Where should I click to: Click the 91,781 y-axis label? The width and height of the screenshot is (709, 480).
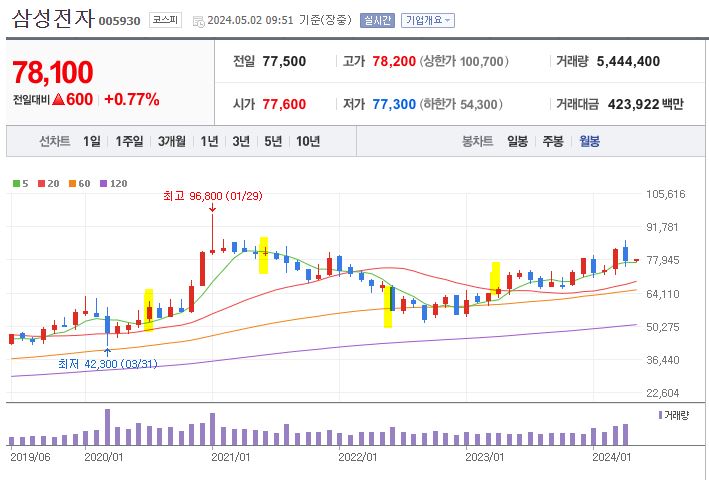pyautogui.click(x=662, y=227)
